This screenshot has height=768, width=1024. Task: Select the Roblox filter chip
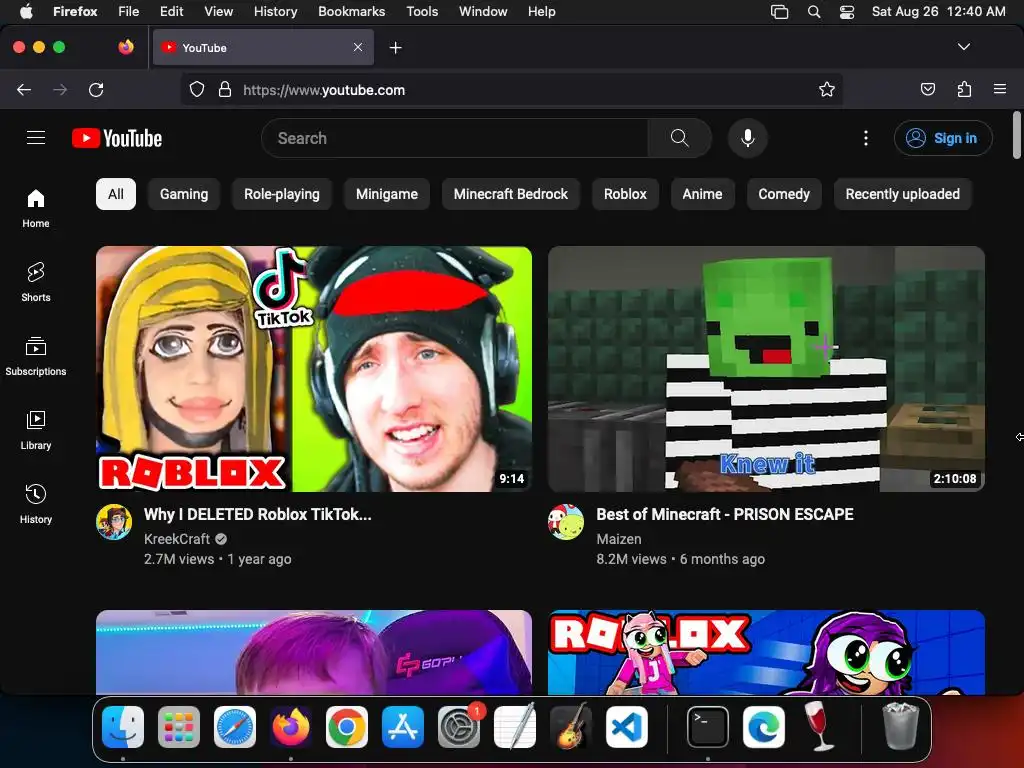coord(625,194)
